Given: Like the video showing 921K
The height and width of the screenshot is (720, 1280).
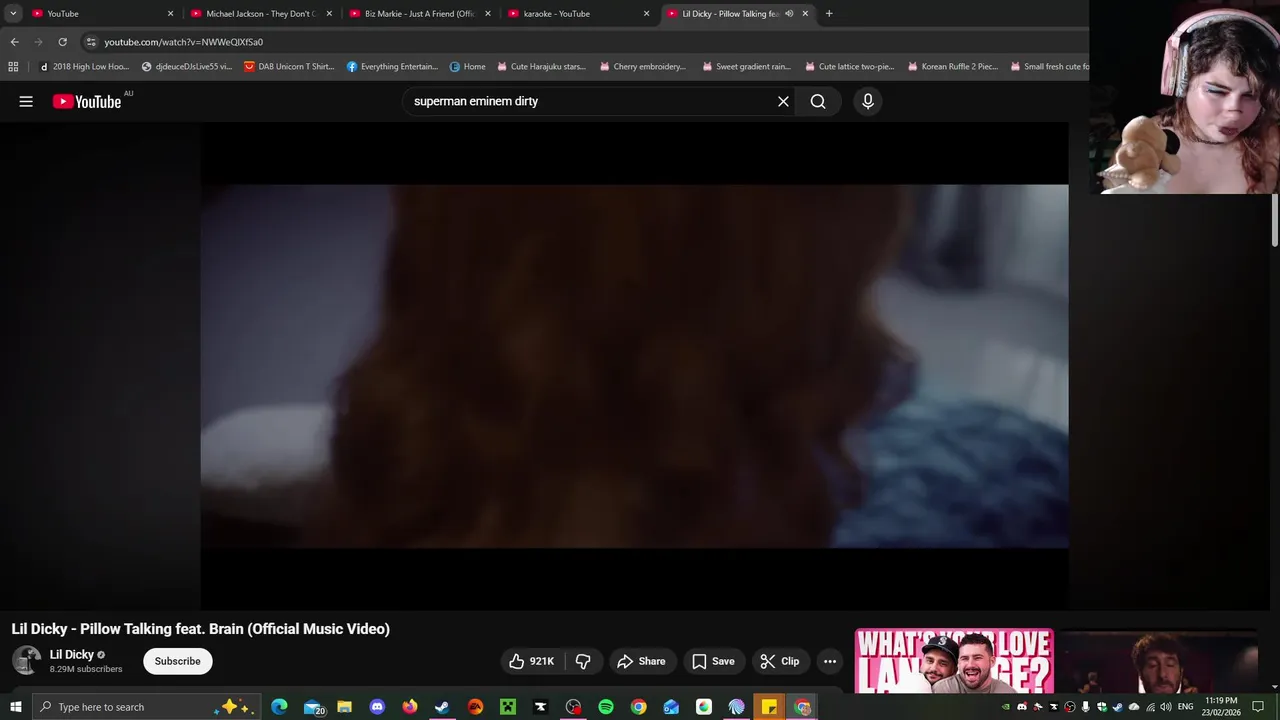Looking at the screenshot, I should (532, 661).
